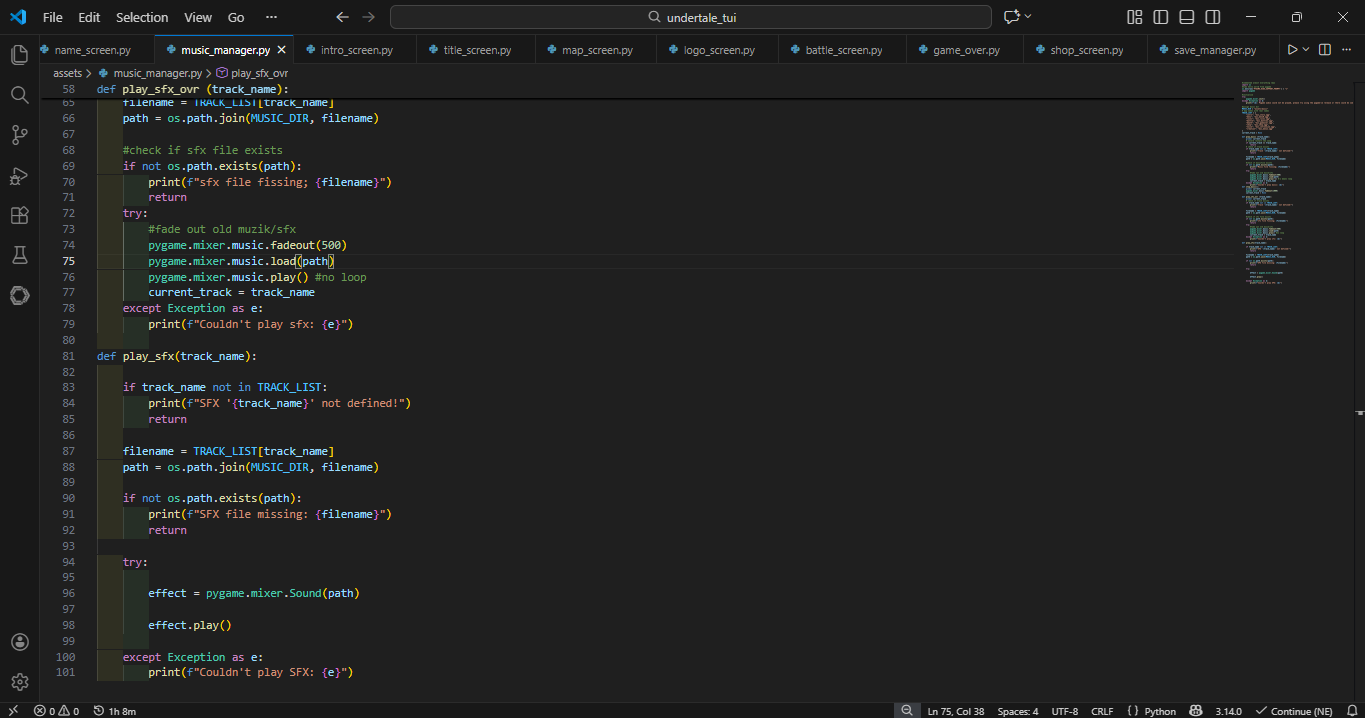Viewport: 1365px width, 718px height.
Task: Open the Selection menu
Action: [142, 17]
